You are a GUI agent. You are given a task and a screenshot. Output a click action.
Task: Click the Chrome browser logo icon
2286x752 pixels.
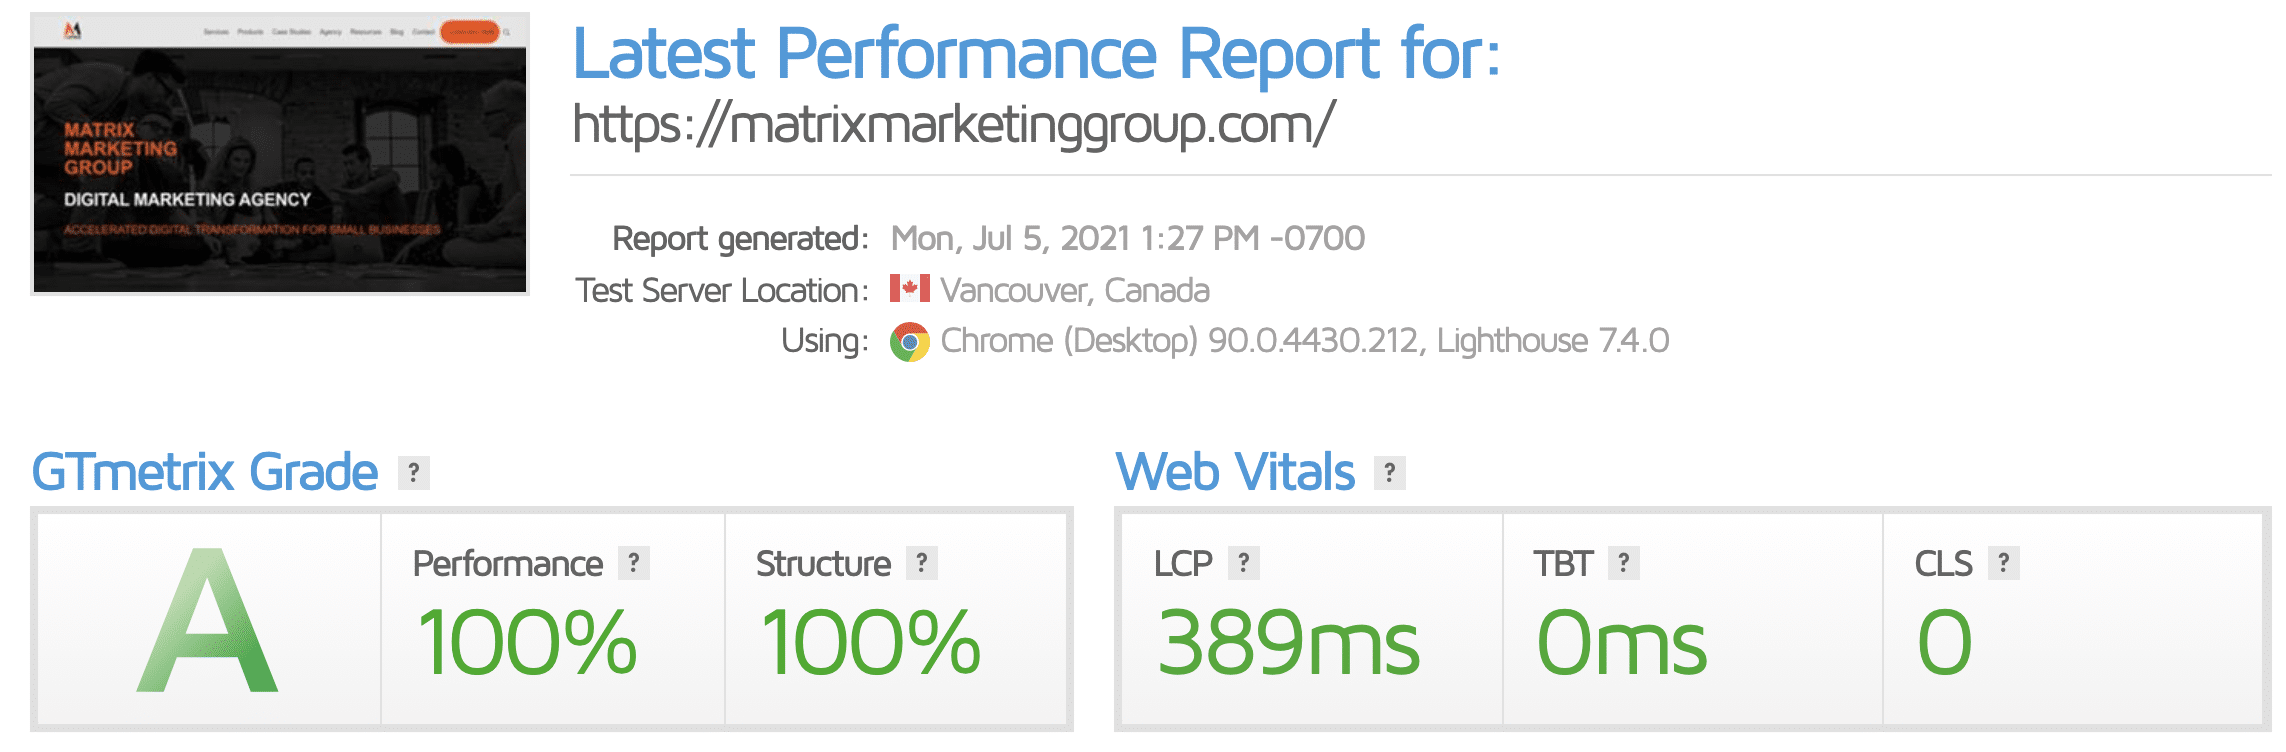pos(910,342)
